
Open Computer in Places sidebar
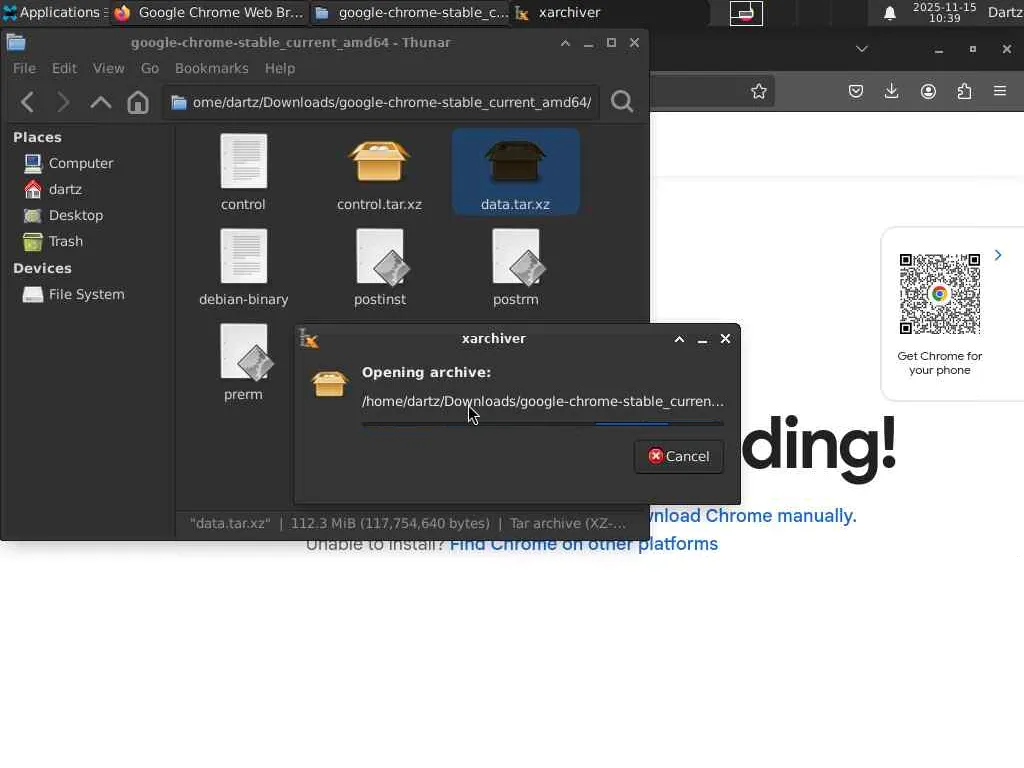point(68,163)
